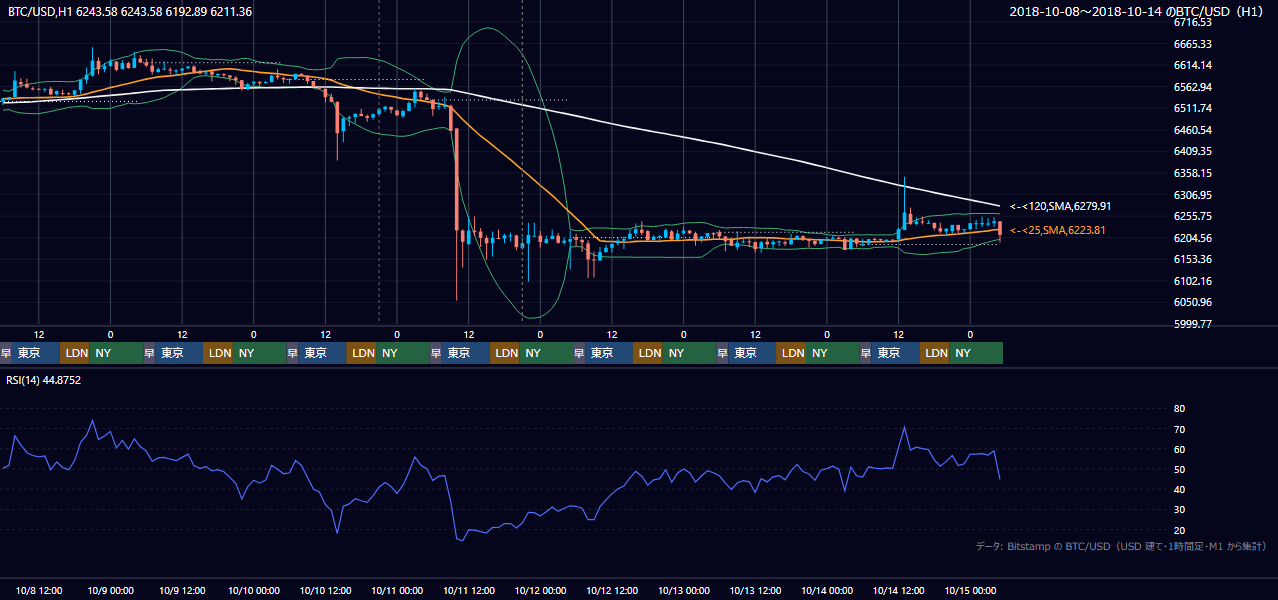Click the 10/9 12:00 time label
This screenshot has height=600, width=1278.
(182, 590)
